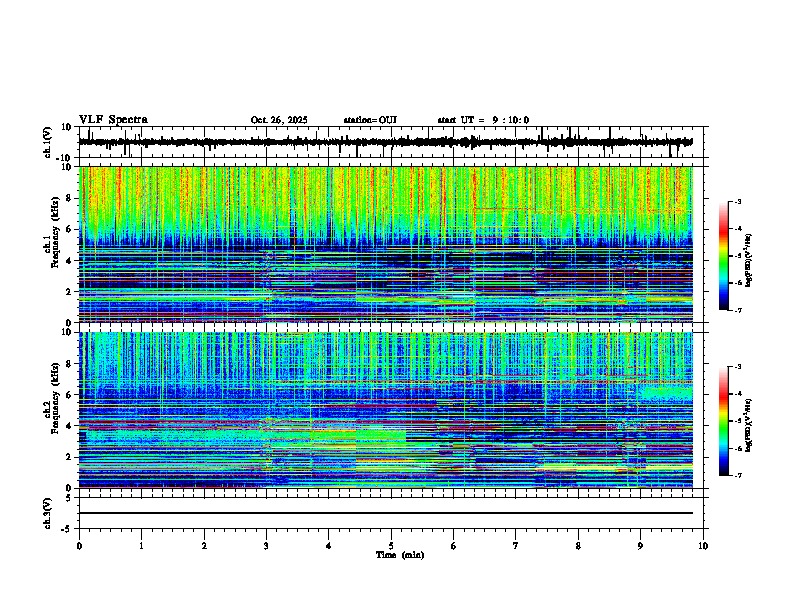Click the "Time (min)" axis label
Viewport: 792px width, 612px height.
pos(400,555)
